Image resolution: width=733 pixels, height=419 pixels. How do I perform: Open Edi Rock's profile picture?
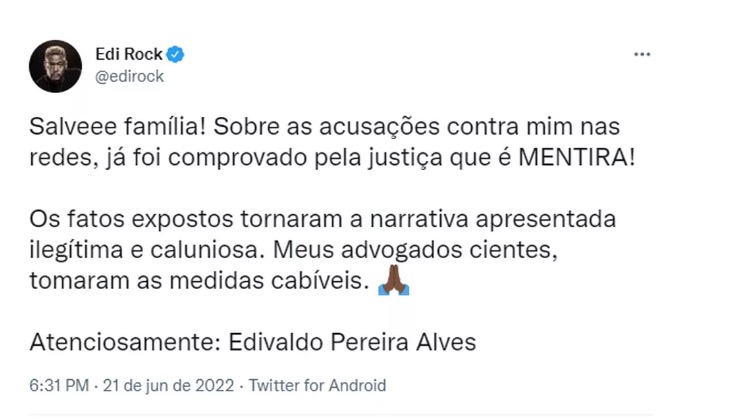[53, 64]
